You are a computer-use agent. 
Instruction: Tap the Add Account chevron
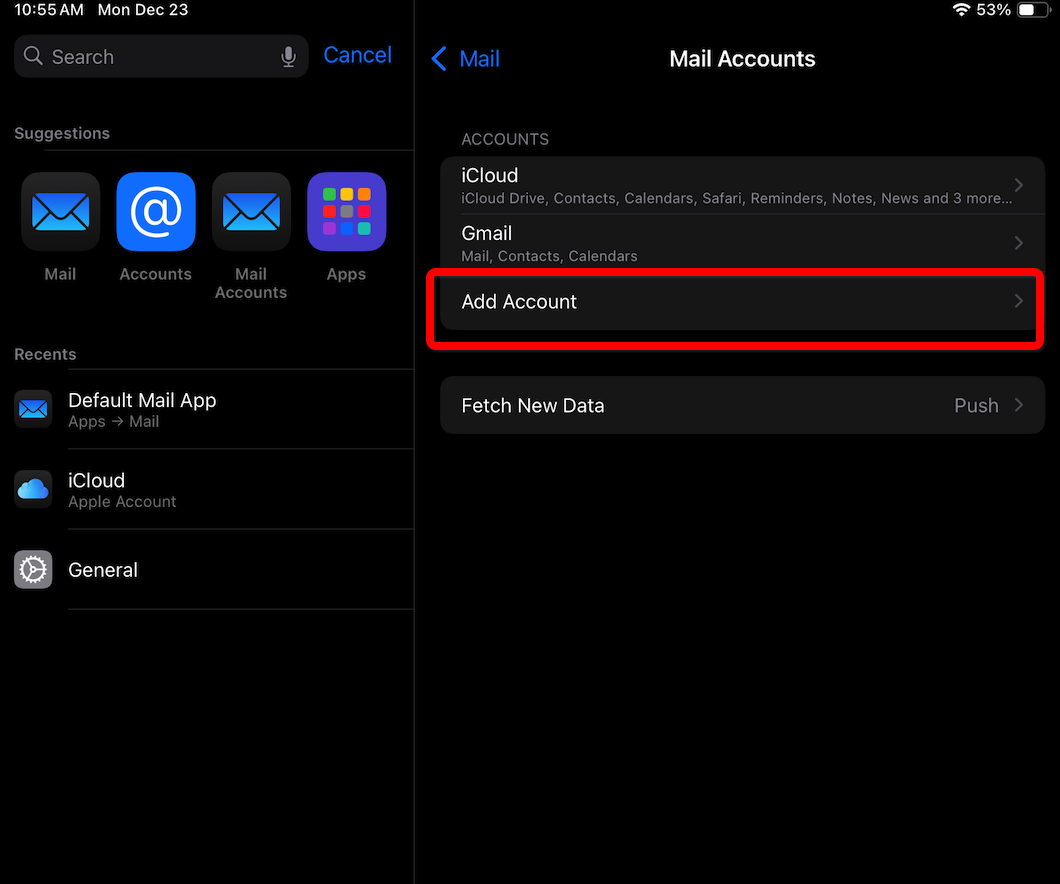click(1019, 301)
